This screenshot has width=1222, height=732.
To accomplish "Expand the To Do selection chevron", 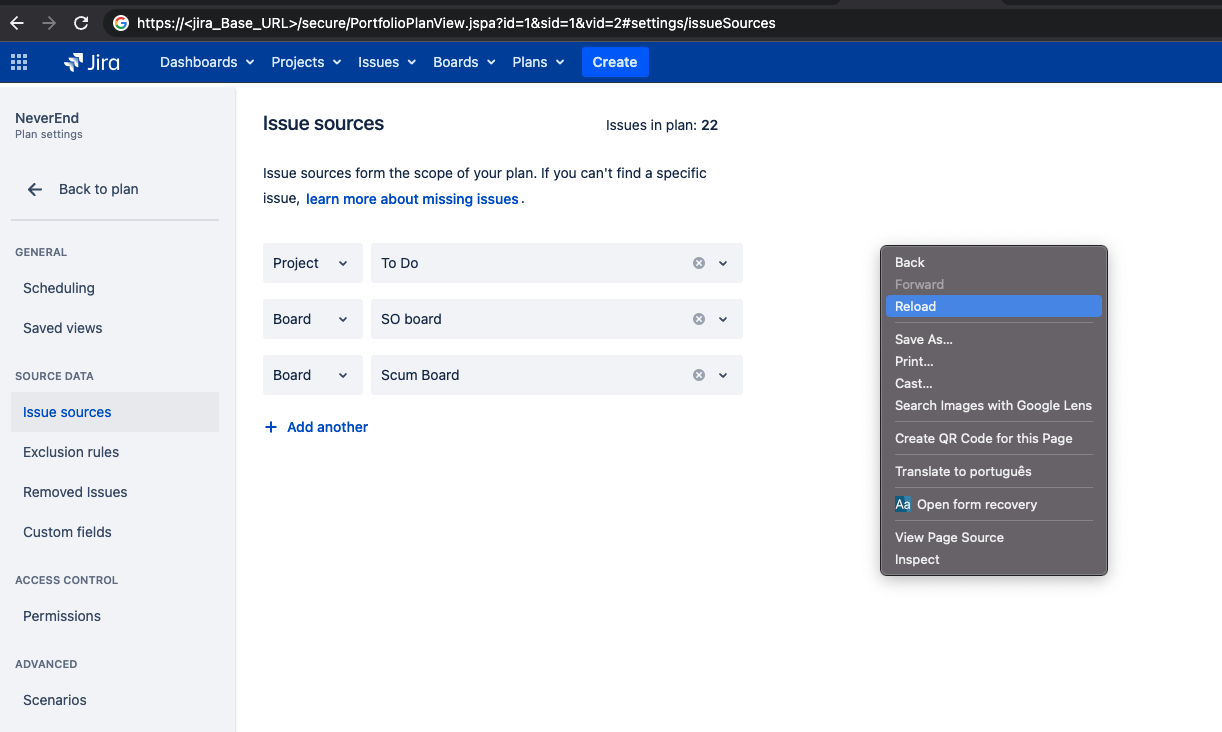I will point(723,263).
